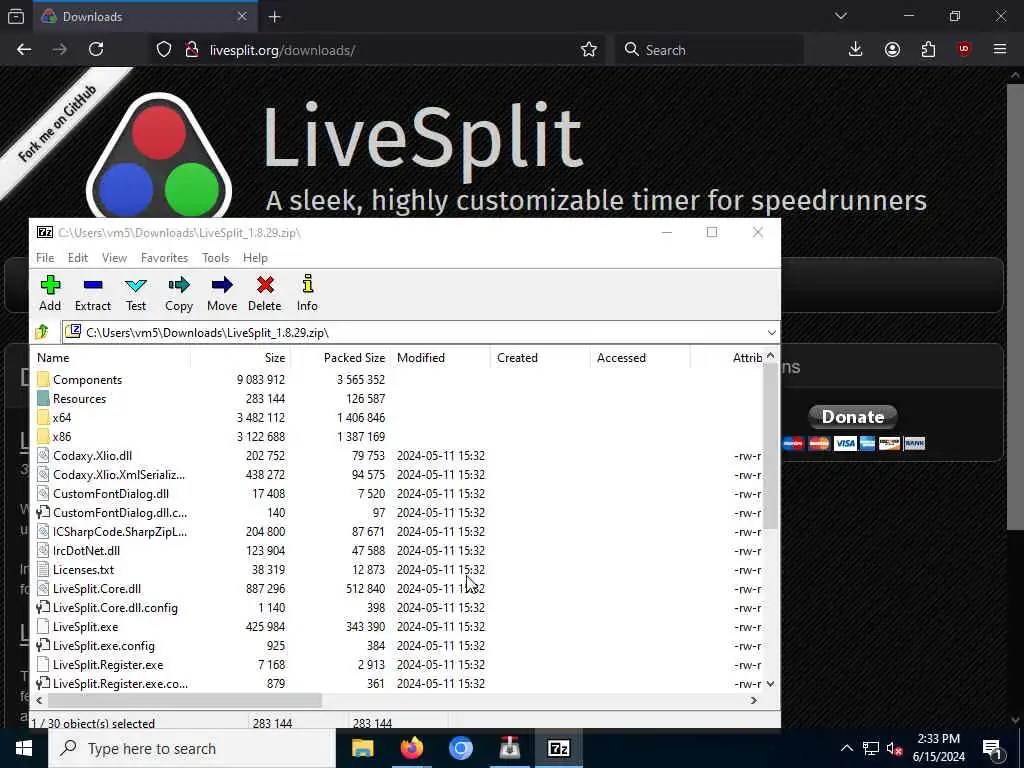Viewport: 1024px width, 768px height.
Task: Open the View menu in 7-Zip
Action: (114, 258)
